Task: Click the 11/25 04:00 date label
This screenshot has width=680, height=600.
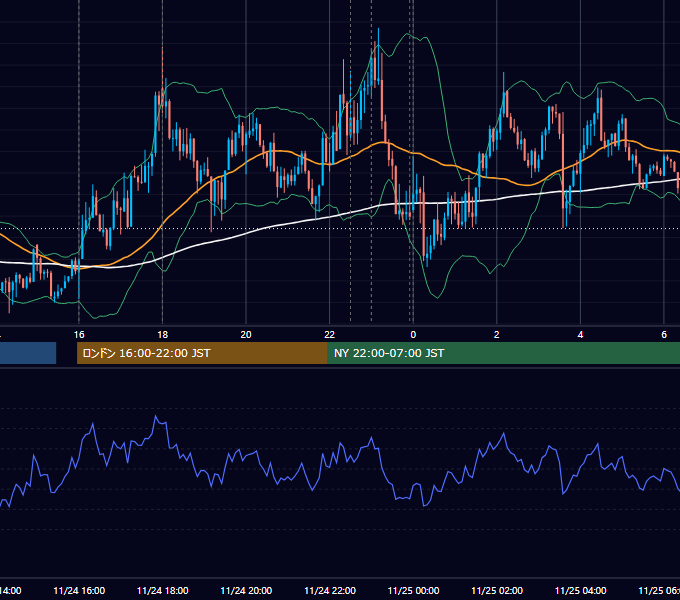Action: [581, 590]
